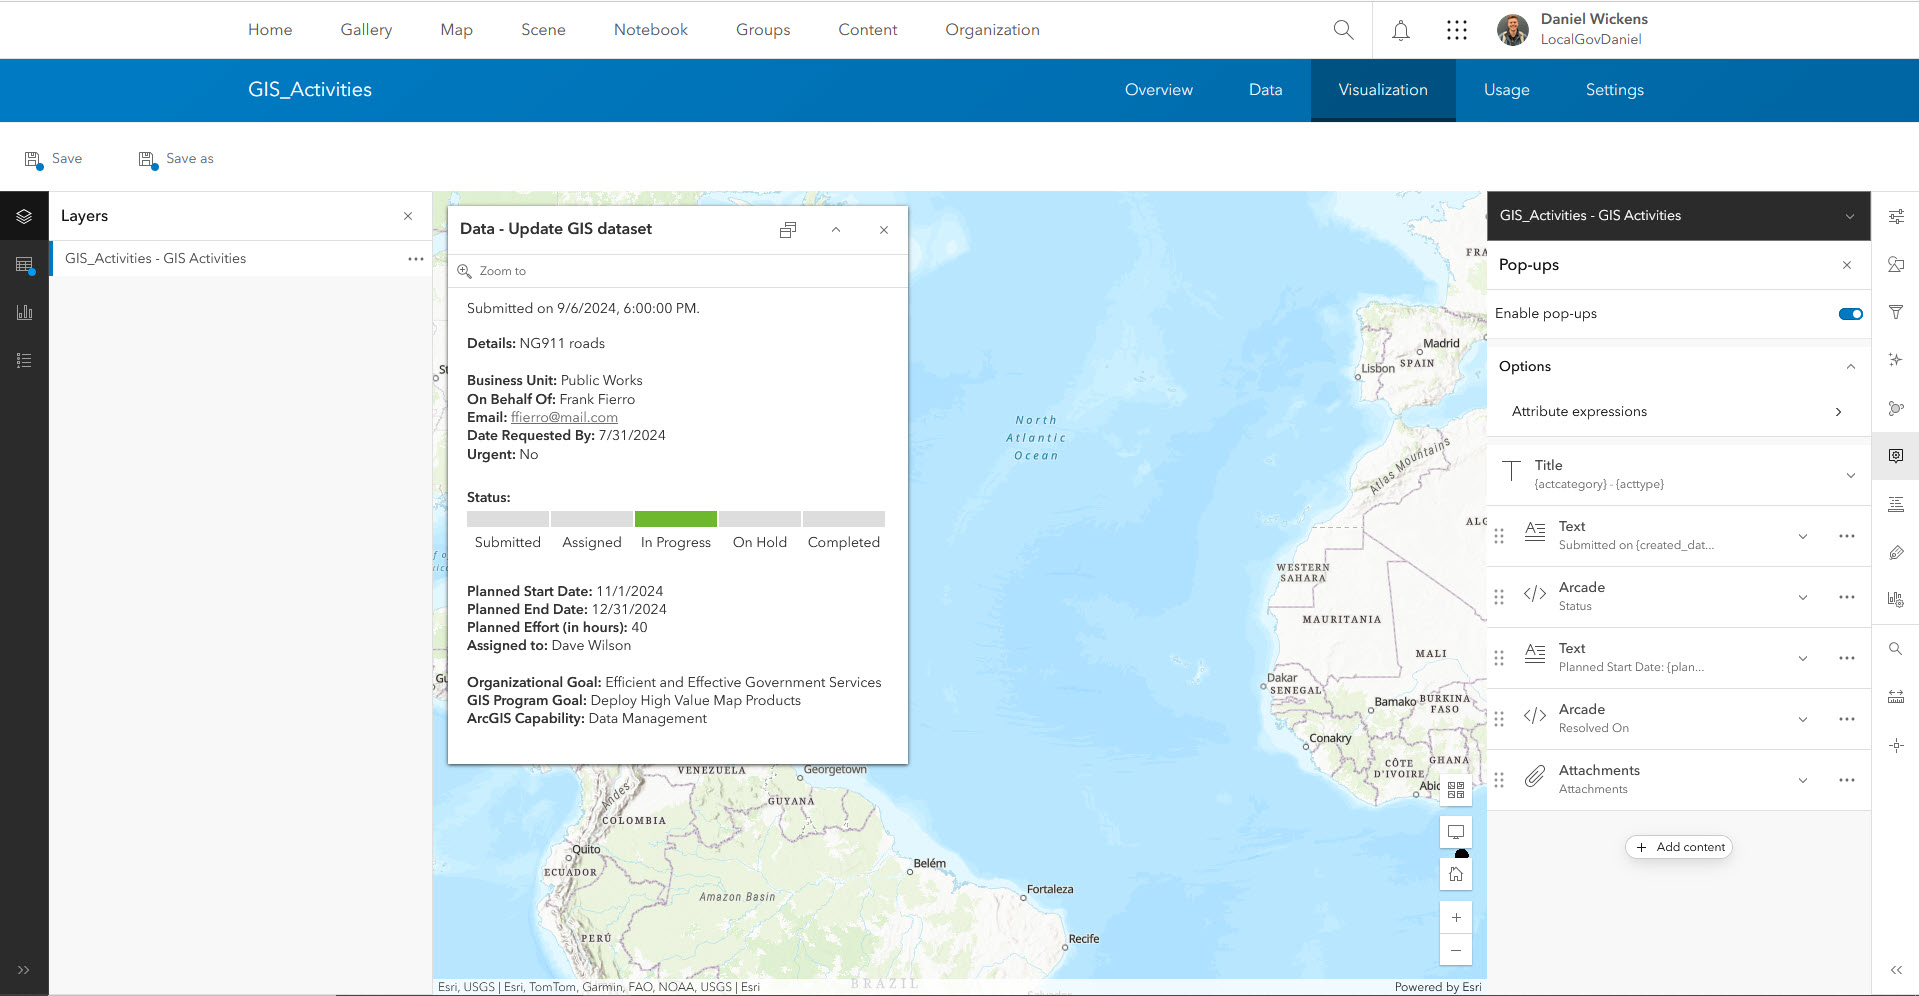Viewport: 1919px width, 996px height.
Task: Open the Search tool on the right
Action: click(x=1896, y=648)
